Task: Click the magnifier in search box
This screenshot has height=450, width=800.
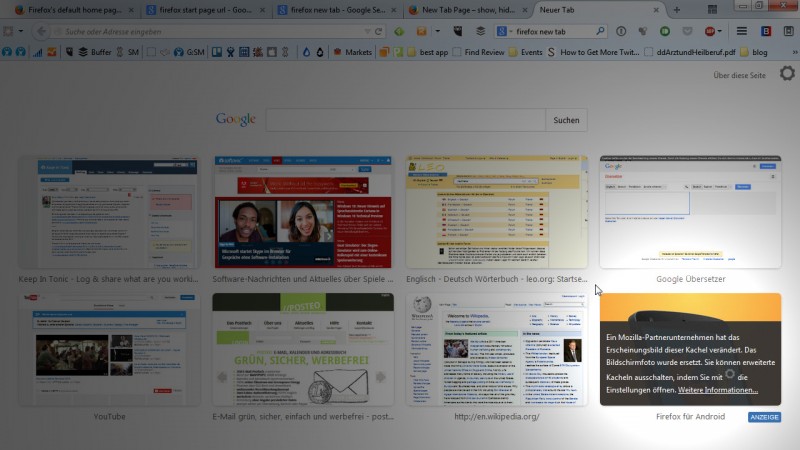Action: click(600, 32)
